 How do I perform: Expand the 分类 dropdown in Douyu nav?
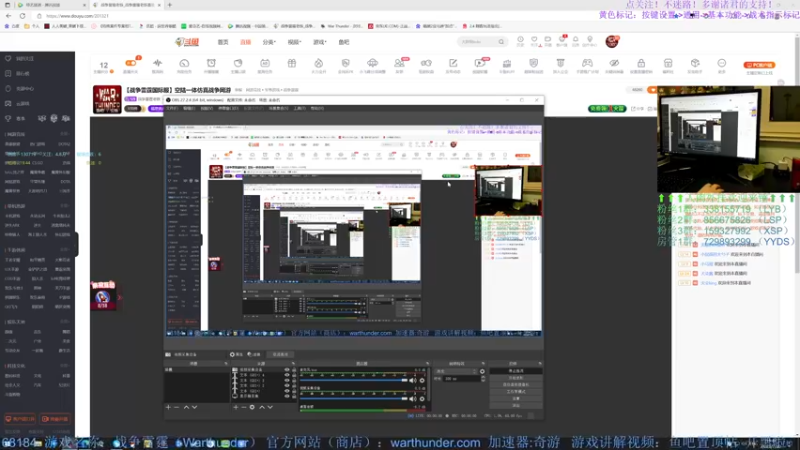(269, 42)
